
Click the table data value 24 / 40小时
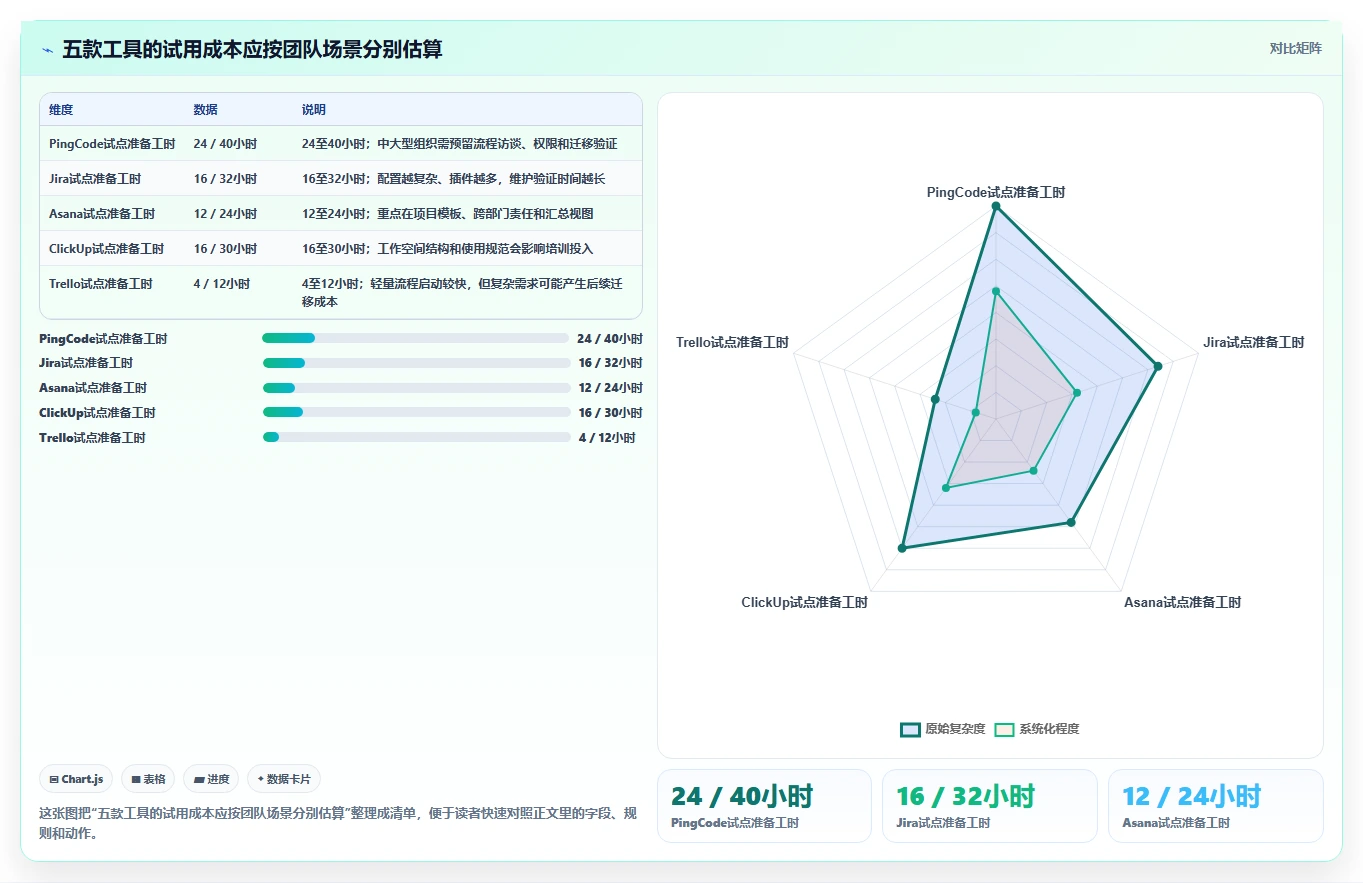coord(226,144)
